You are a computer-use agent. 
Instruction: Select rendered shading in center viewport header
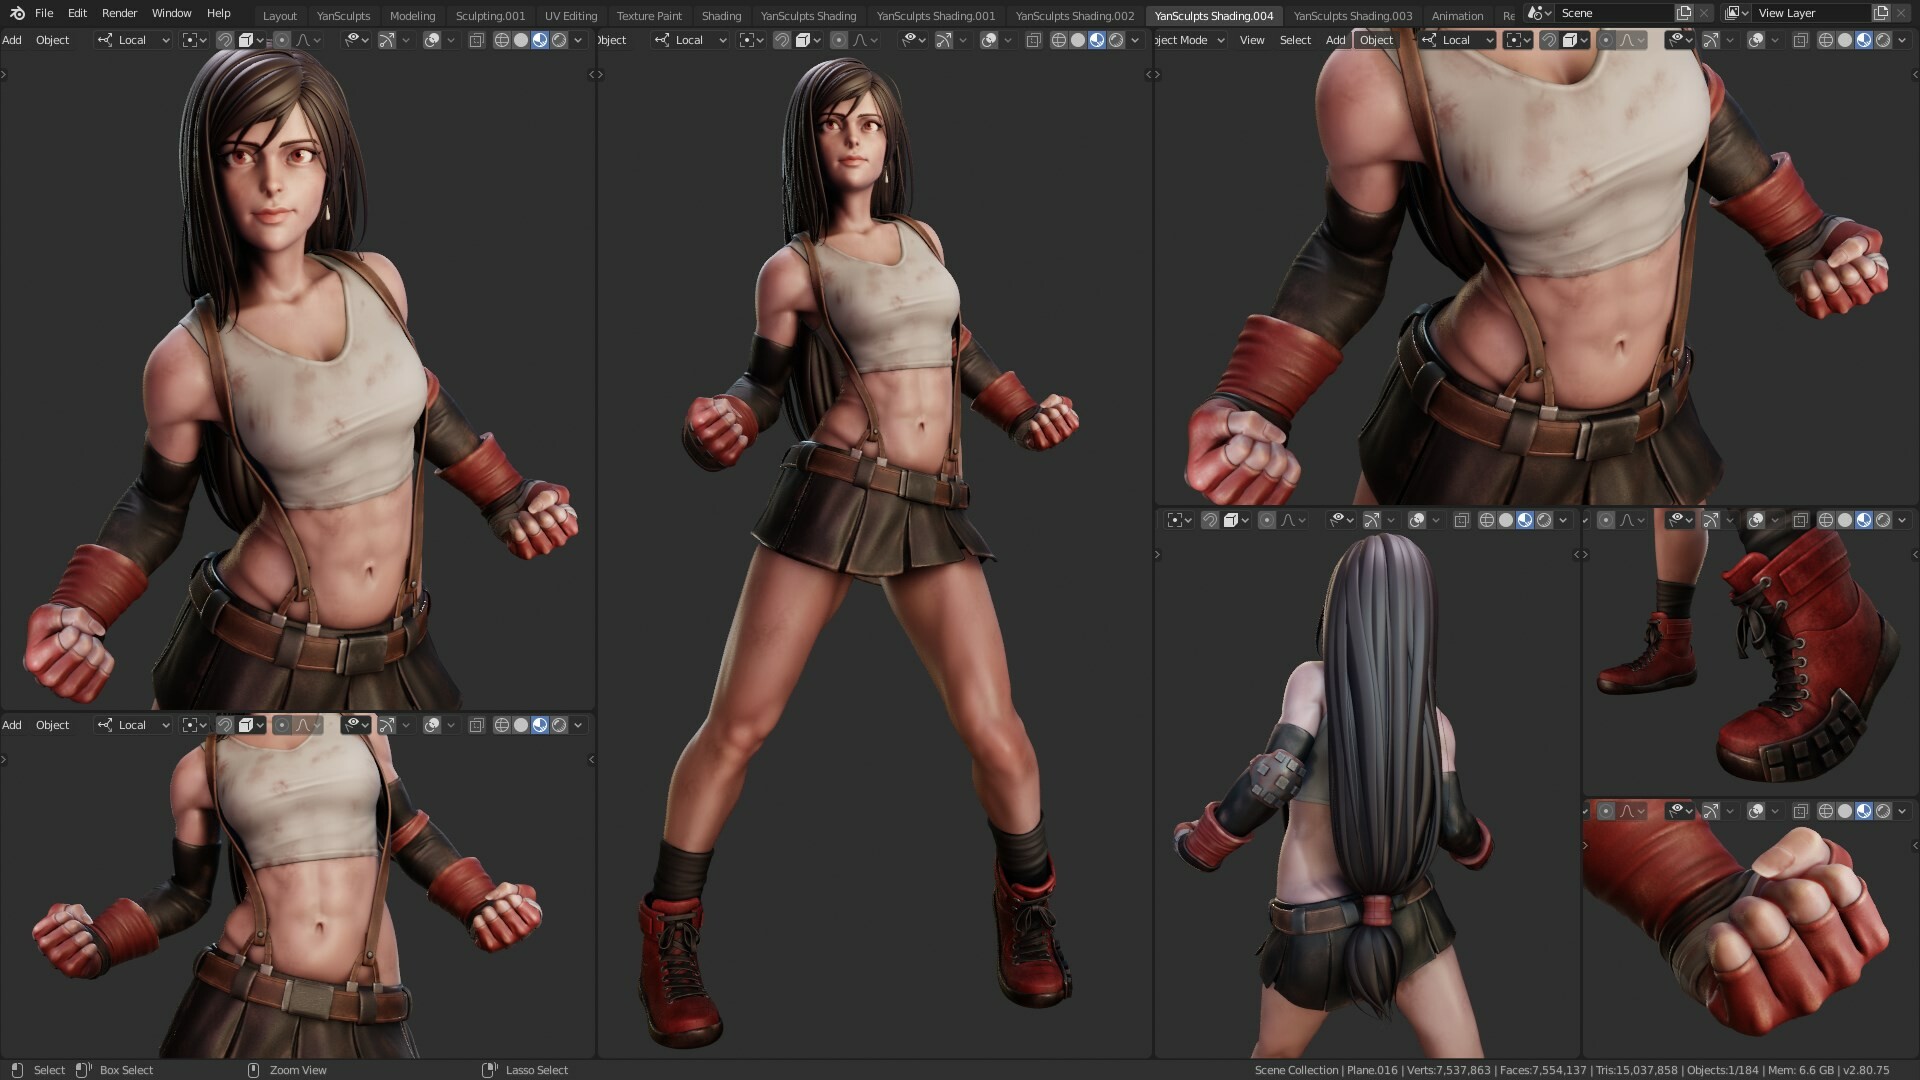click(x=1116, y=40)
